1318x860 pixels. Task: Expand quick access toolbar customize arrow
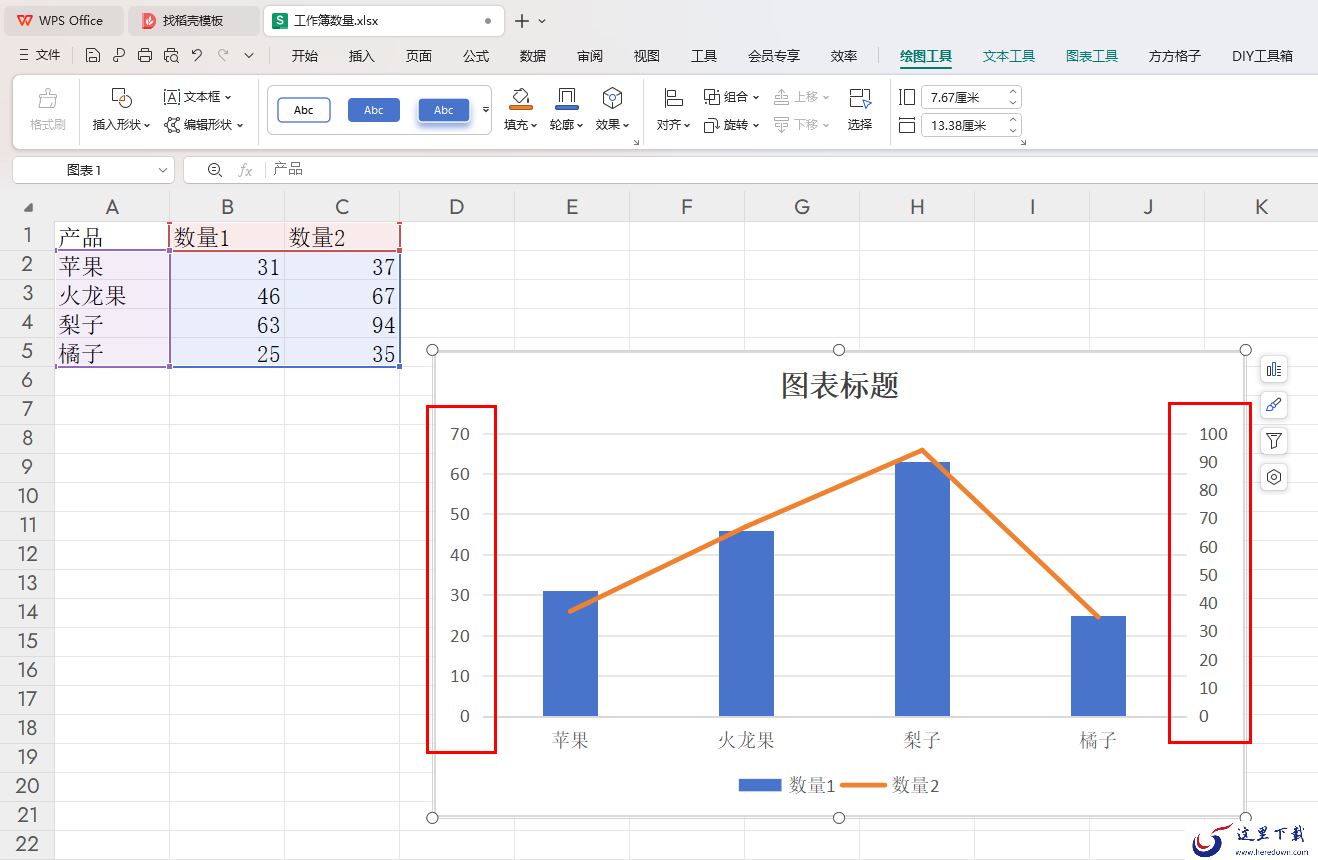[249, 56]
